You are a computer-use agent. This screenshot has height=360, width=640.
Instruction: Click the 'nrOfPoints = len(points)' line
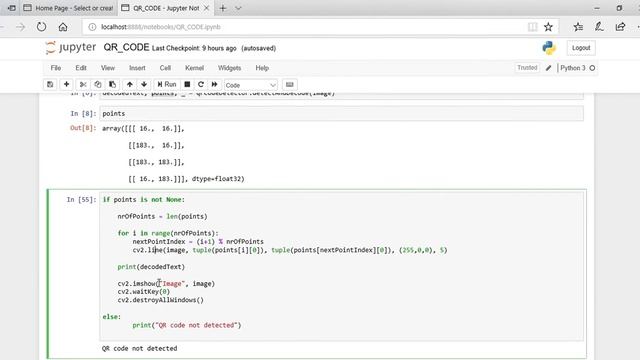coord(162,216)
